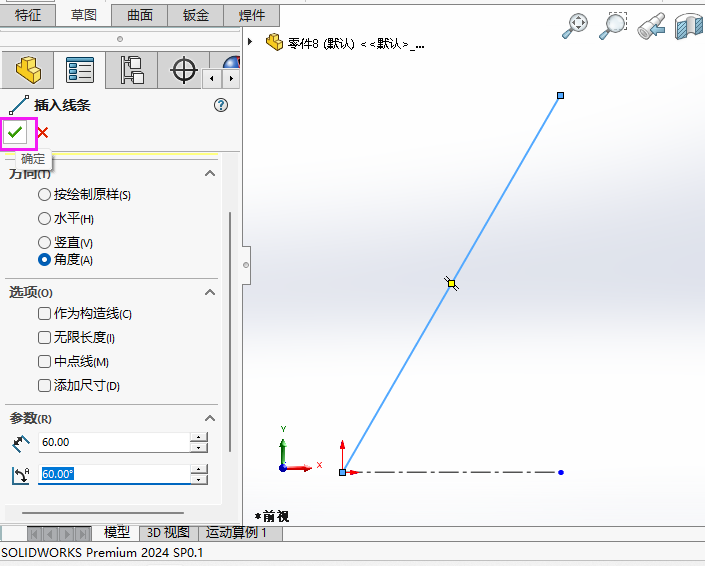
Task: Collapse the 选项 section chevron
Action: [210, 292]
